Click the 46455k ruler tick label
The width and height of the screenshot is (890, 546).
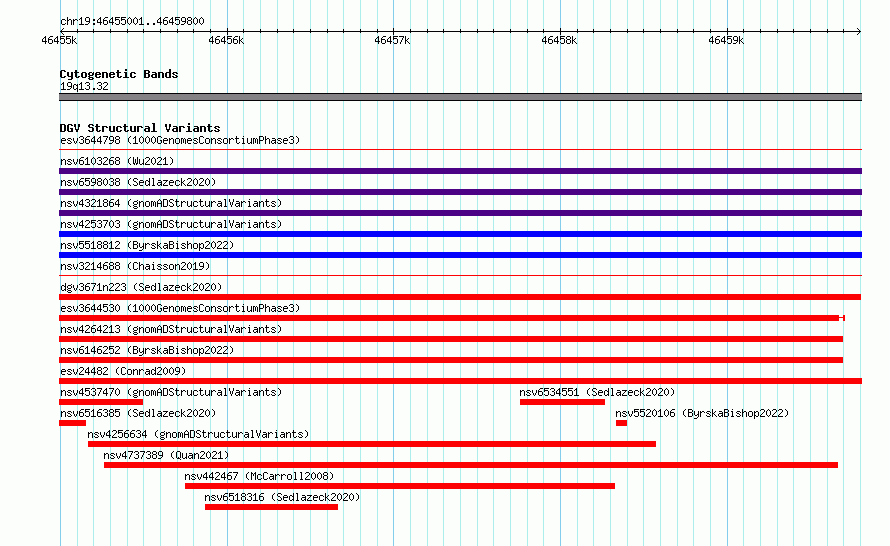[x=59, y=40]
